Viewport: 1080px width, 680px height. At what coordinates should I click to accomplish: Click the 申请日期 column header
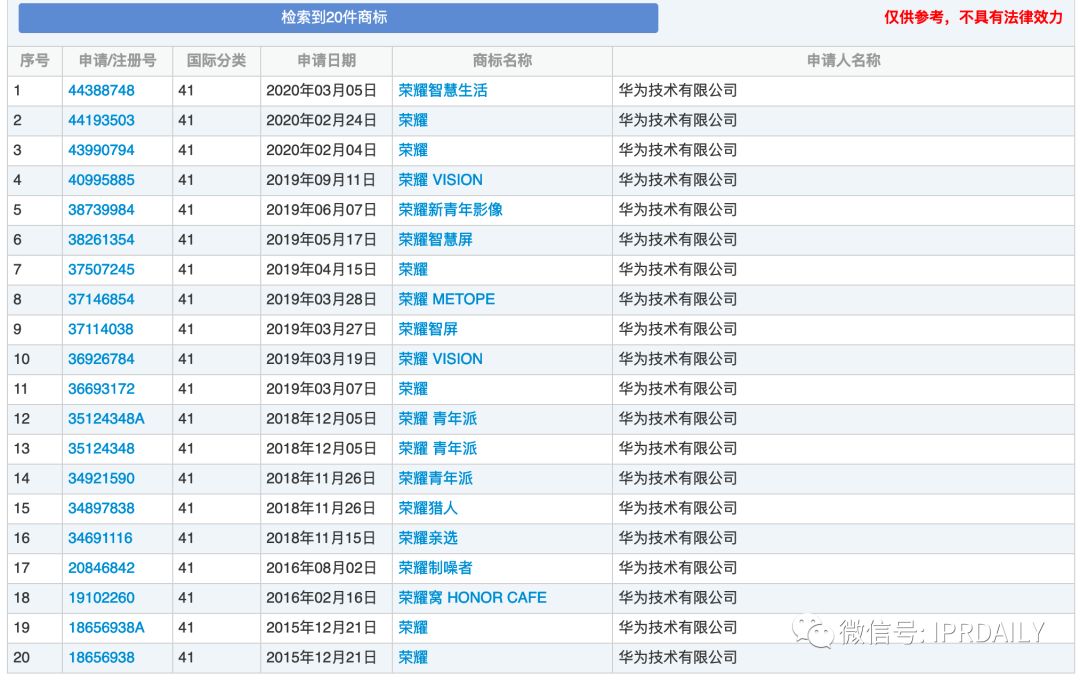[x=326, y=61]
